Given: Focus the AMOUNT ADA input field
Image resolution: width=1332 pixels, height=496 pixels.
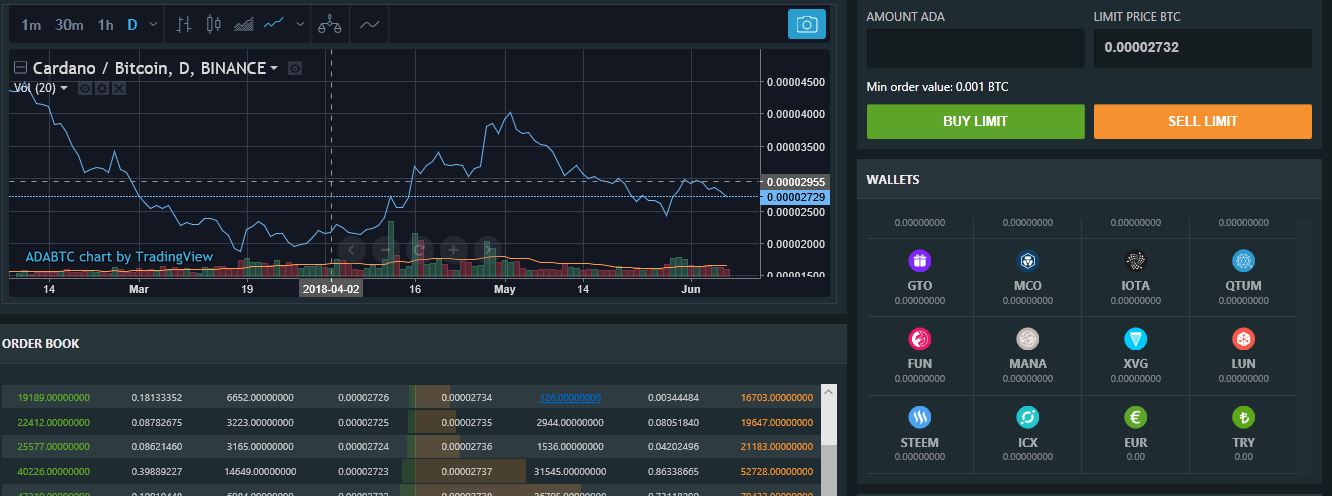Looking at the screenshot, I should pyautogui.click(x=975, y=47).
